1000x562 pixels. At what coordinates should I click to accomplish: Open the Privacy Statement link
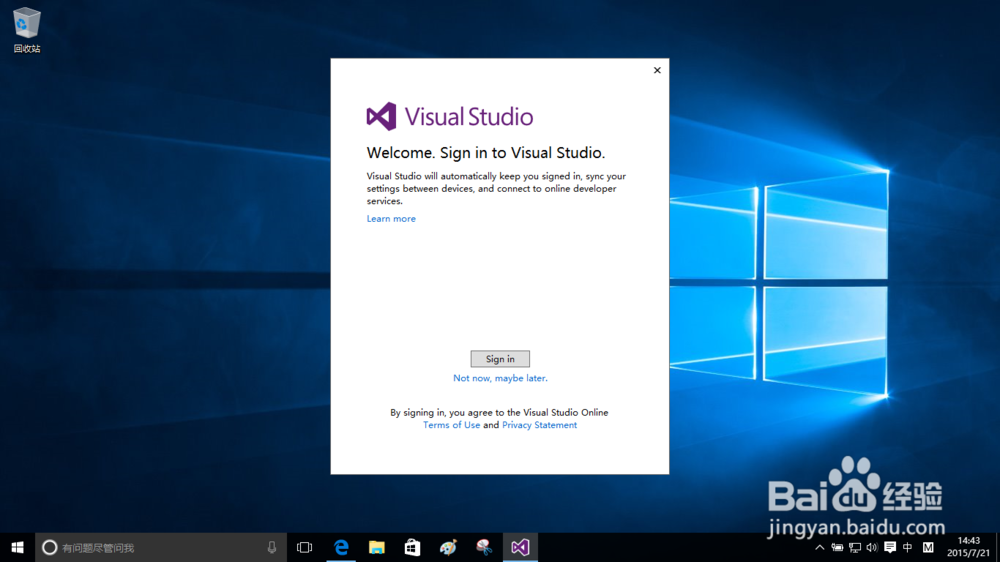coord(540,425)
